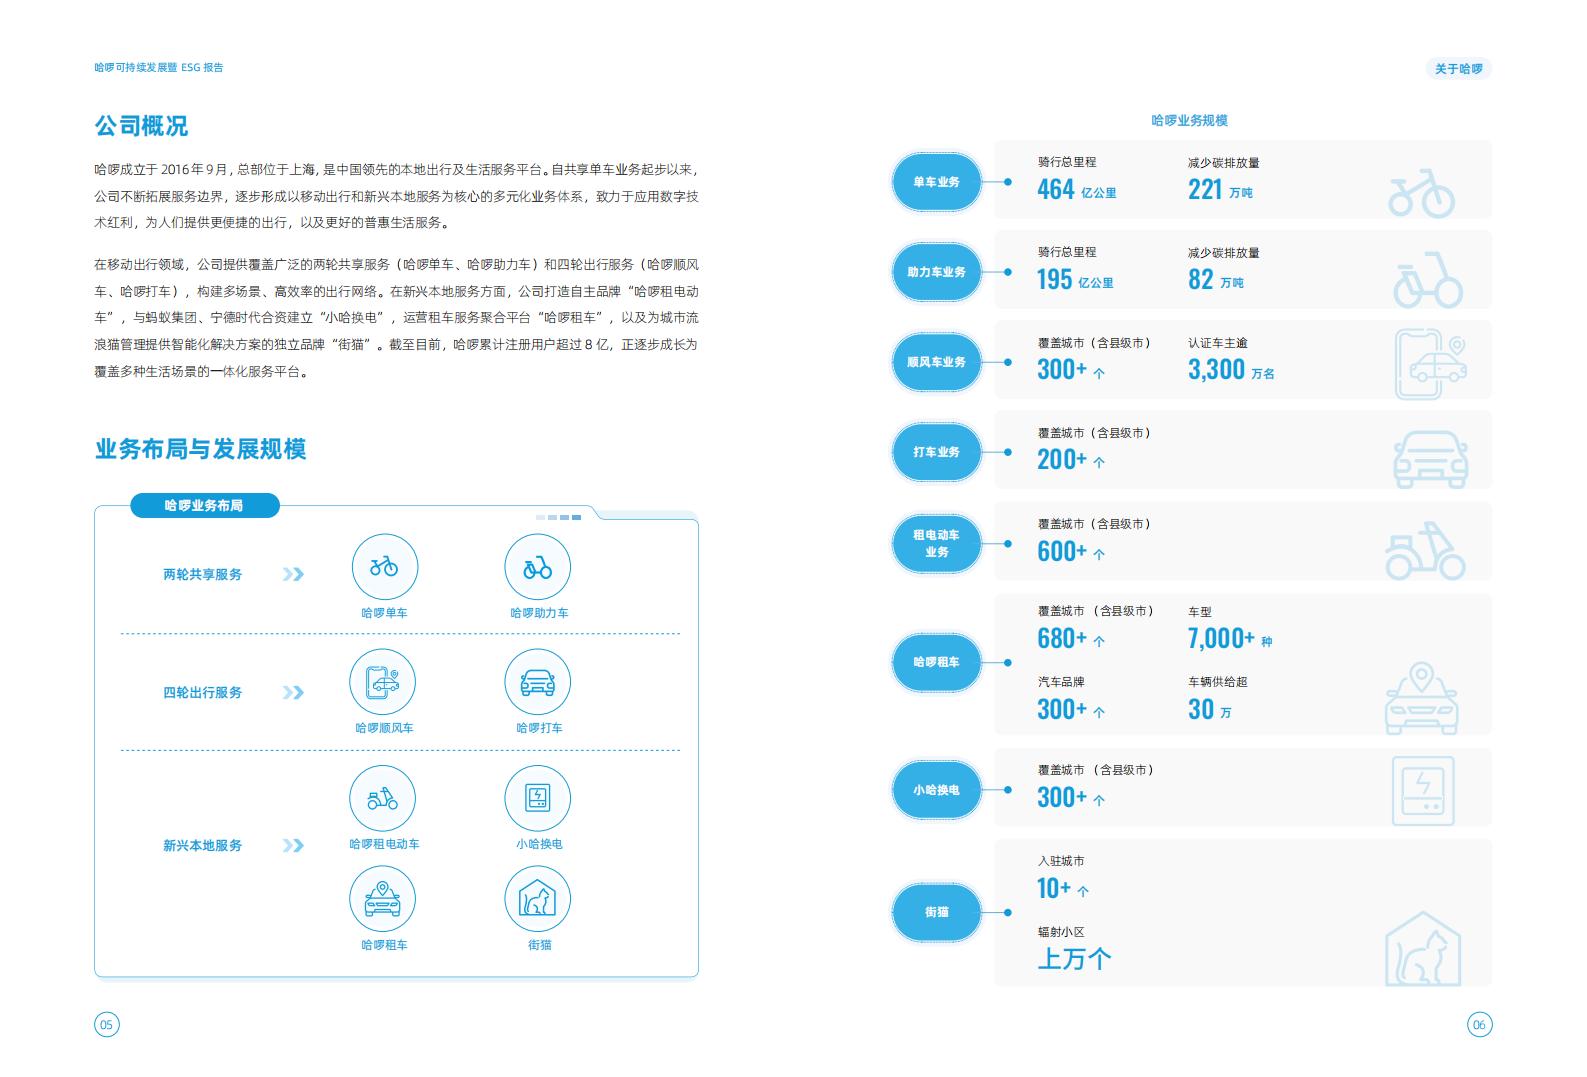Viewport: 1587px width, 1077px height.
Task: Click the 新兴本地服务 label
Action: 203,846
